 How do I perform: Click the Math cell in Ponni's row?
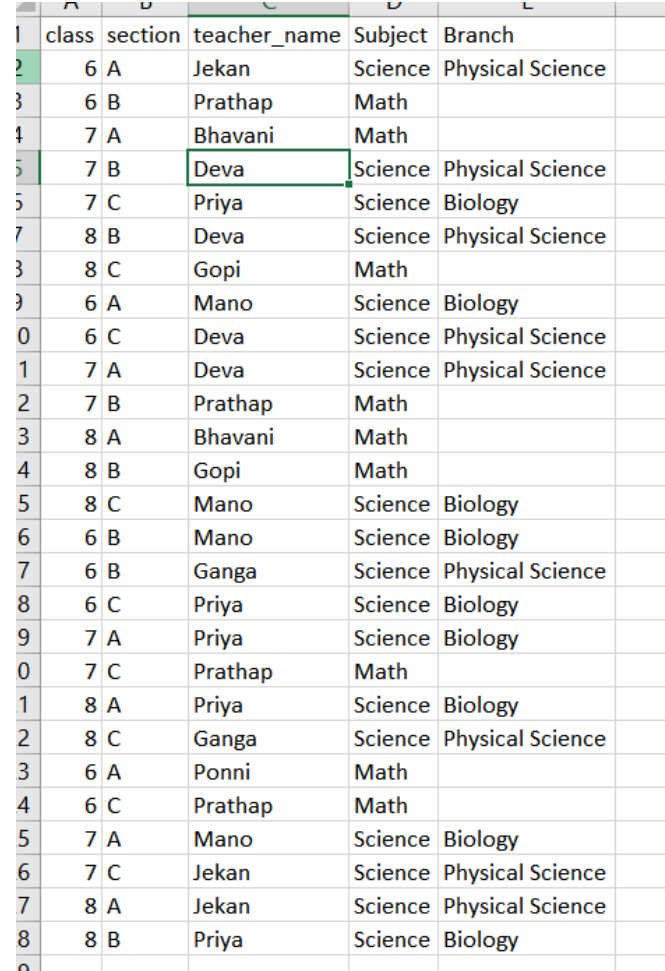coord(381,772)
